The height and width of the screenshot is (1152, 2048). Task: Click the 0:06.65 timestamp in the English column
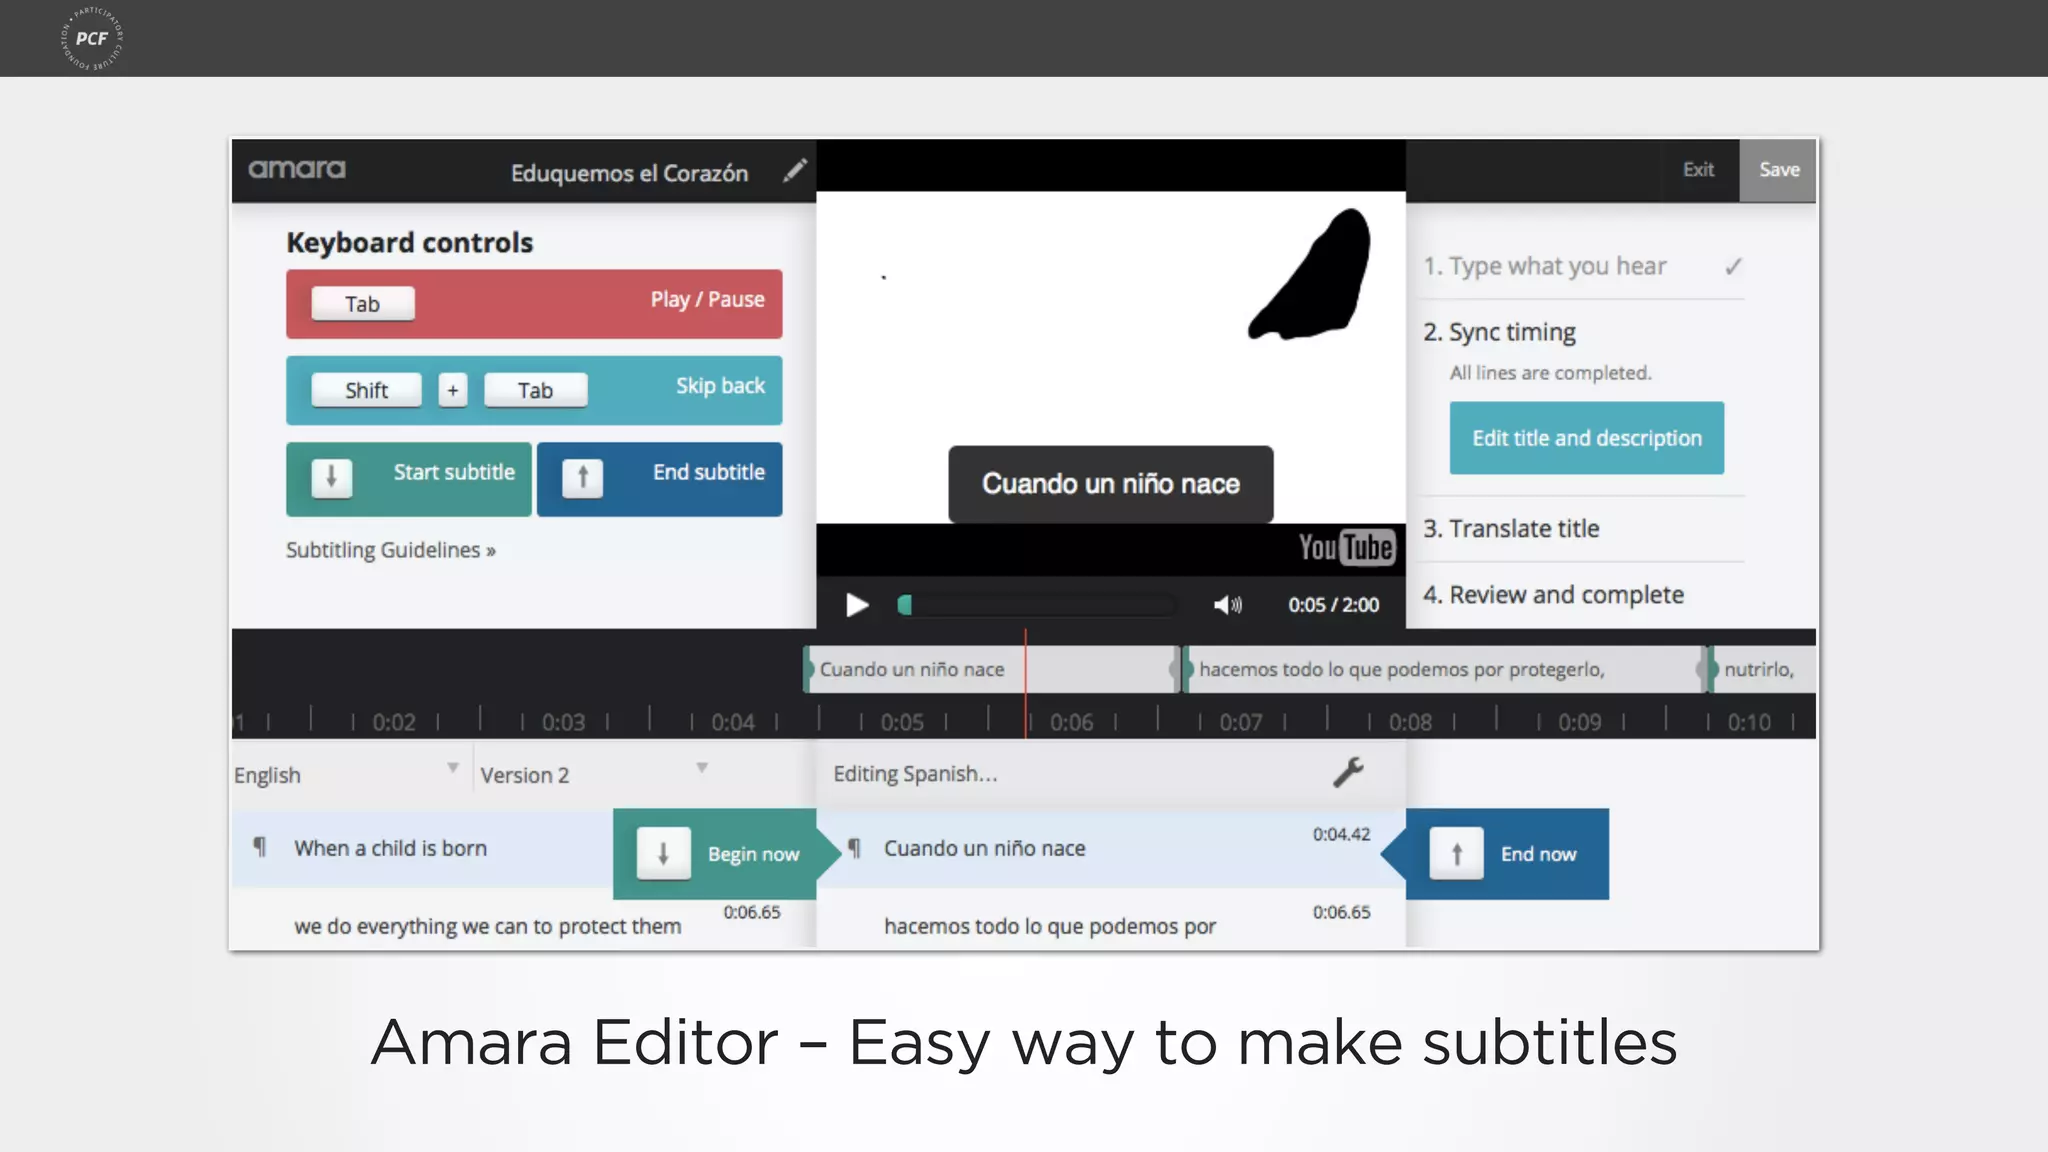point(752,912)
